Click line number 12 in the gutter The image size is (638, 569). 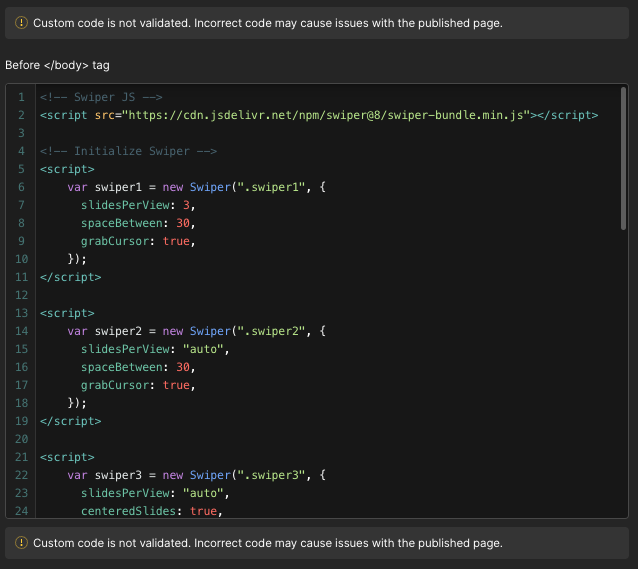22,295
